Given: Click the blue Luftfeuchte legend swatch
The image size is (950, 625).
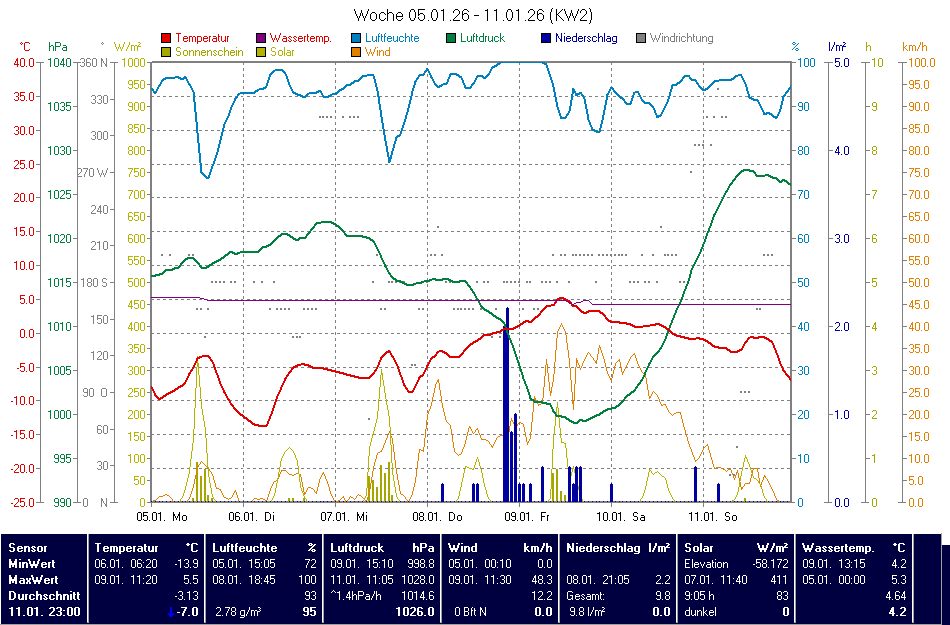Looking at the screenshot, I should (x=357, y=39).
